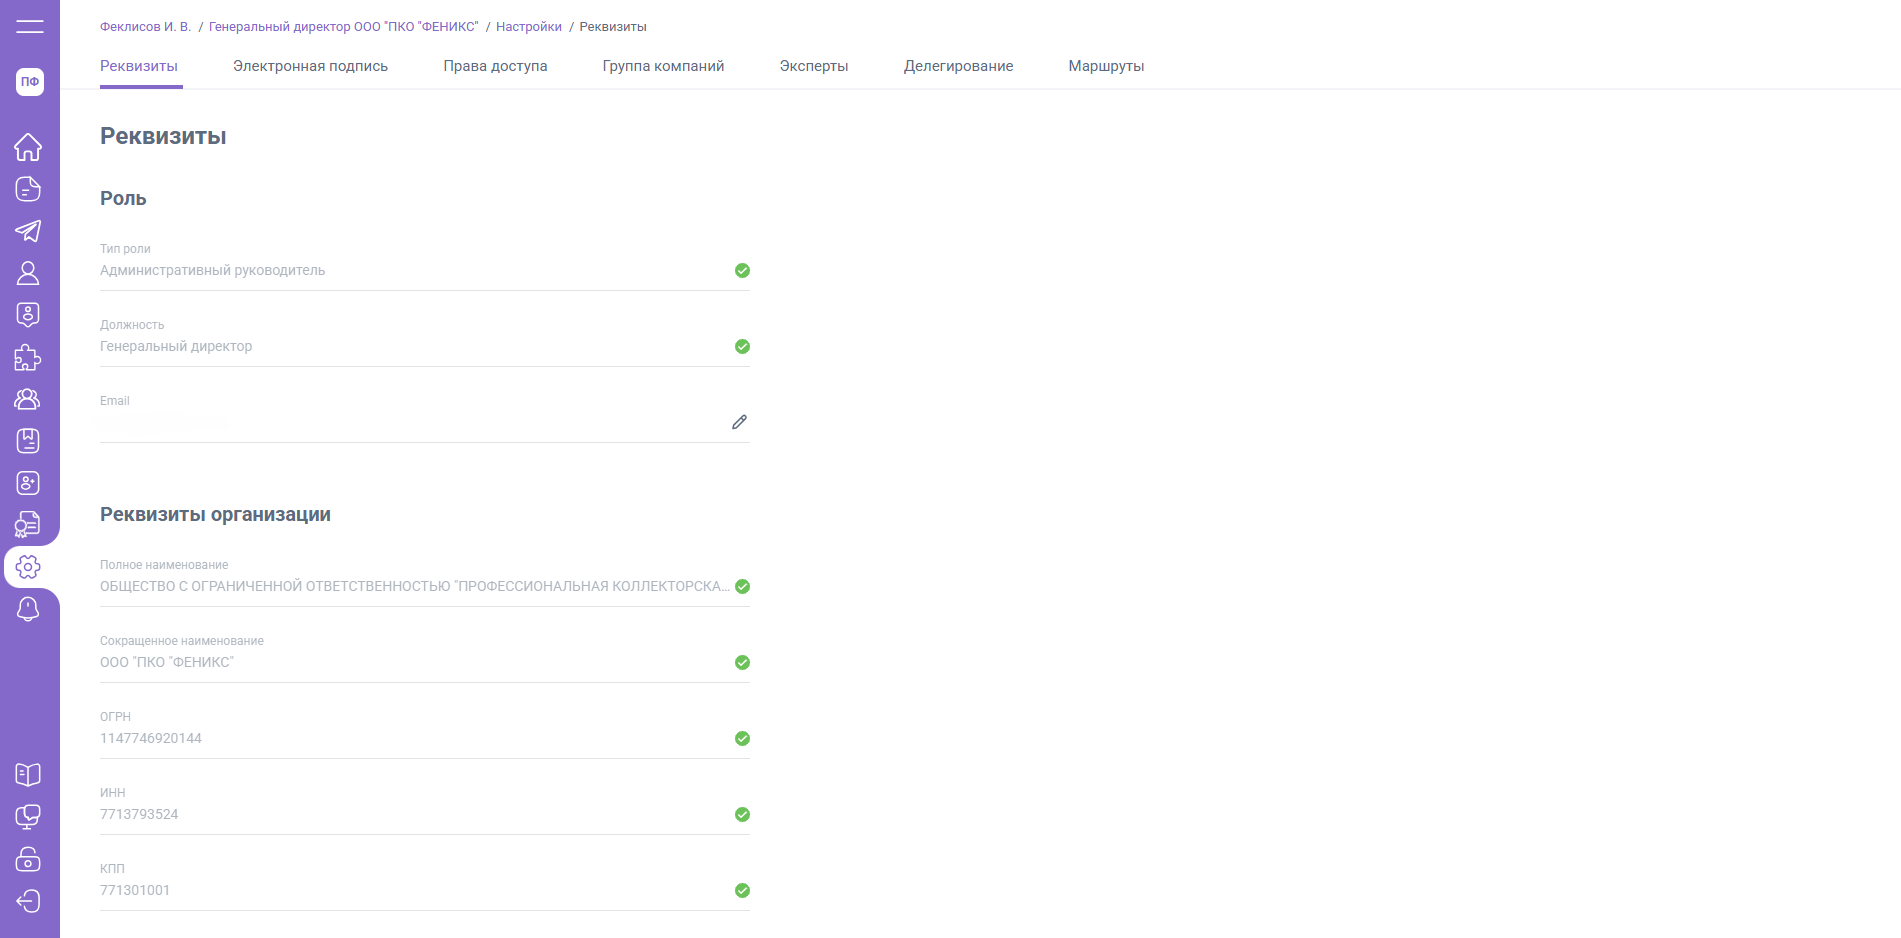Open the paper plane send icon
Image resolution: width=1901 pixels, height=938 pixels.
tap(28, 231)
